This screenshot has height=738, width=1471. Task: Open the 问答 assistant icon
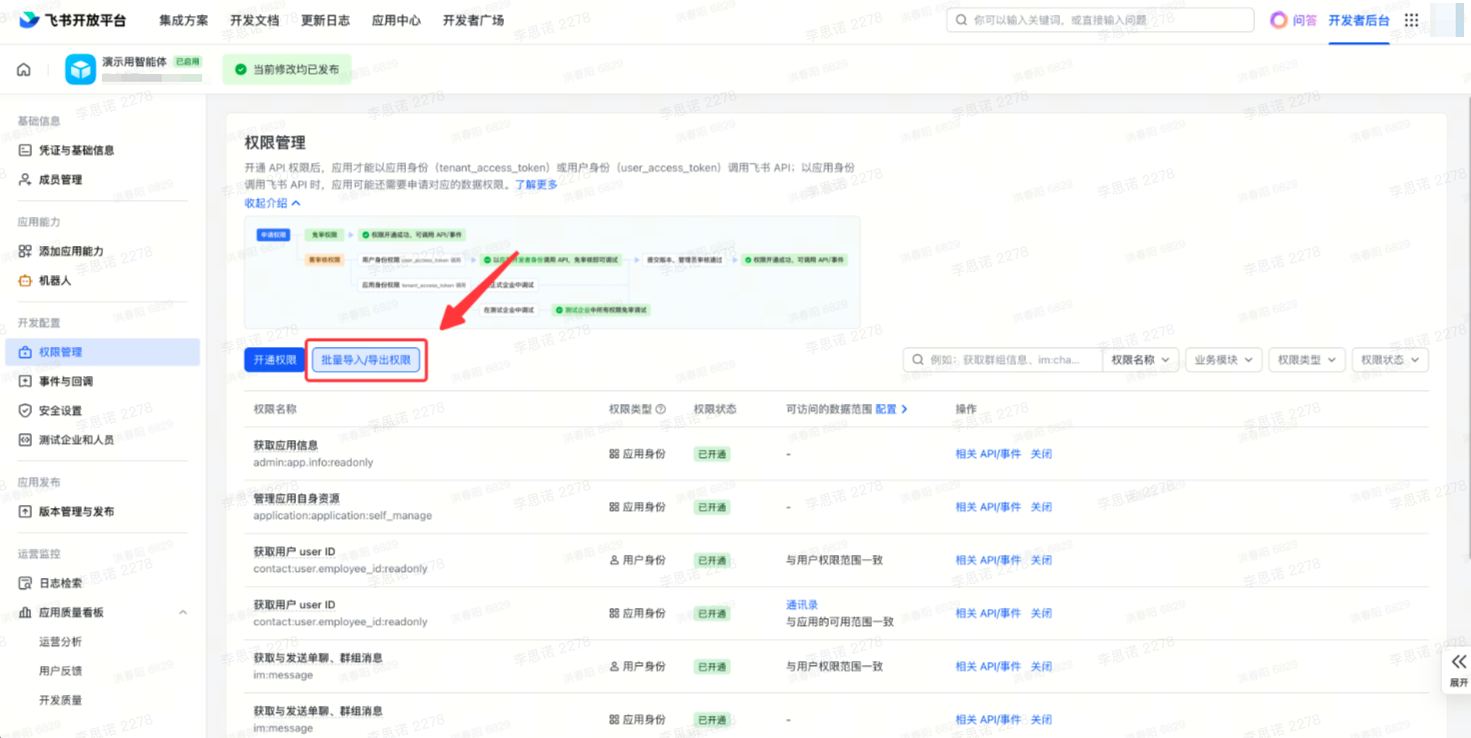tap(1279, 20)
